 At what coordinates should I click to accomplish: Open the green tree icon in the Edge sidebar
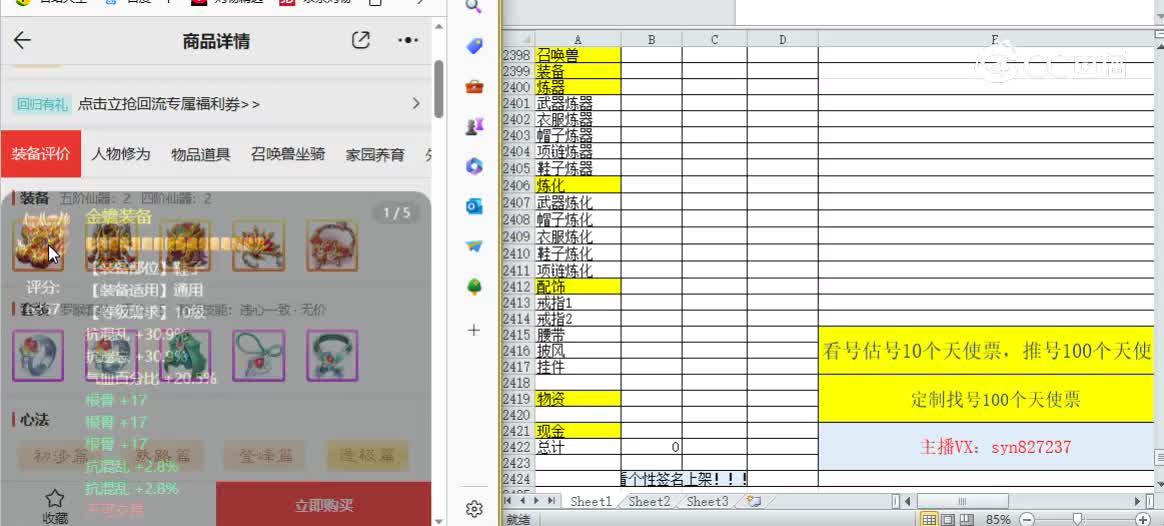(x=474, y=287)
